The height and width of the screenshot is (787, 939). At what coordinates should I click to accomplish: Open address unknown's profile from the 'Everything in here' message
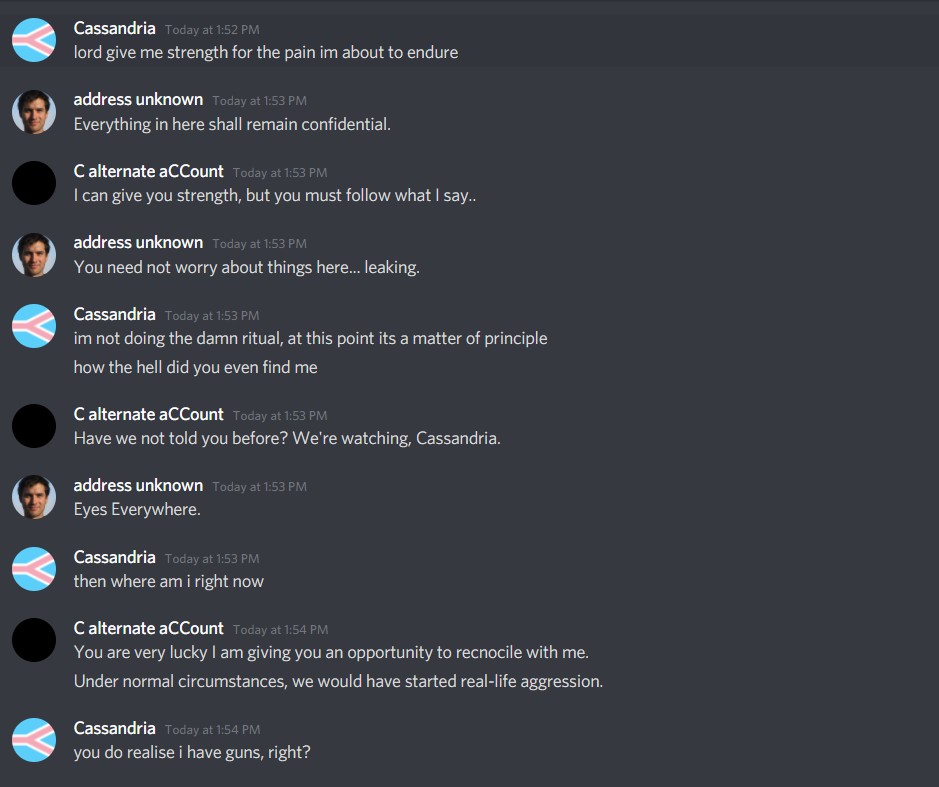(x=138, y=99)
